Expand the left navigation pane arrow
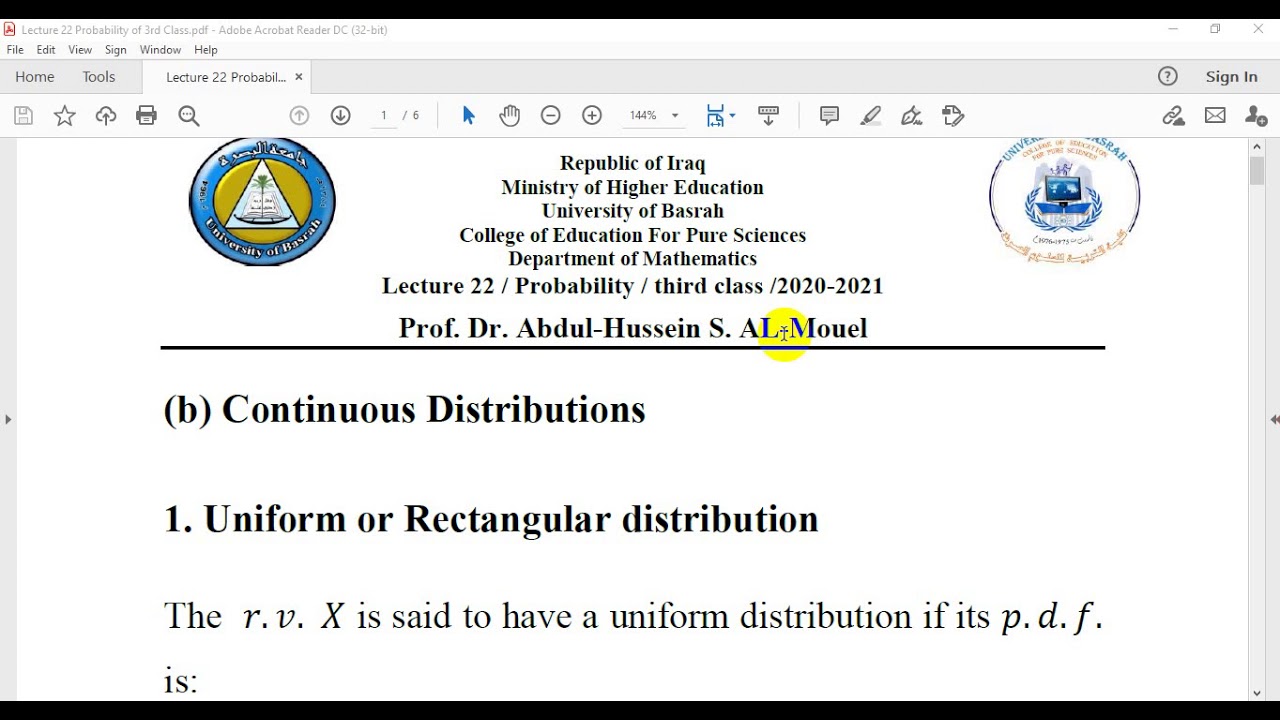 pos(8,419)
